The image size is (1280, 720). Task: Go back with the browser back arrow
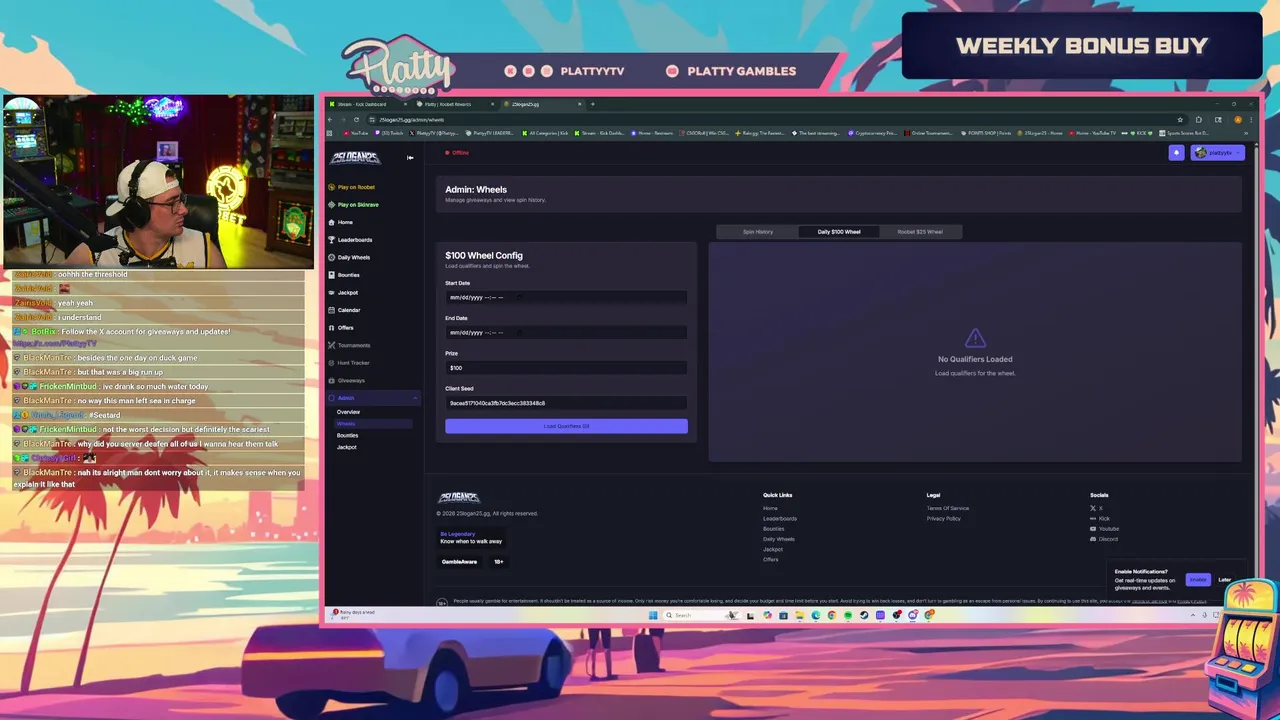tap(331, 119)
